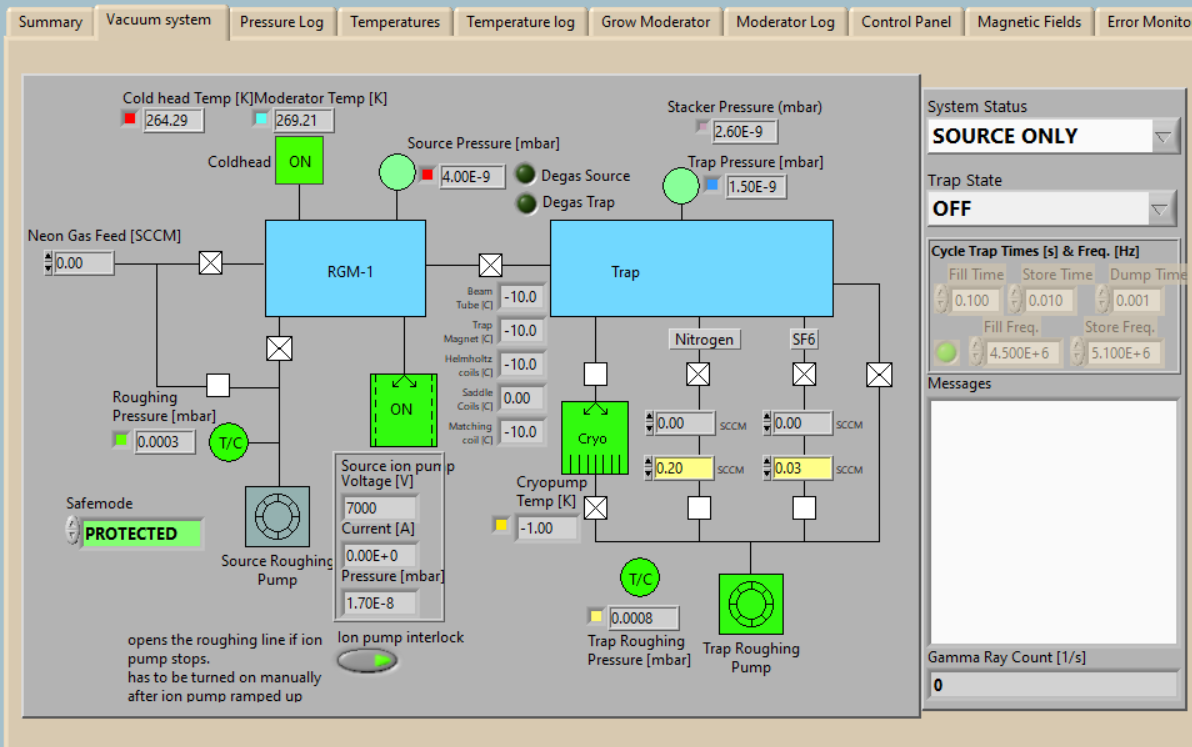Open the Trap State dropdown
The image size is (1192, 747).
click(1160, 209)
